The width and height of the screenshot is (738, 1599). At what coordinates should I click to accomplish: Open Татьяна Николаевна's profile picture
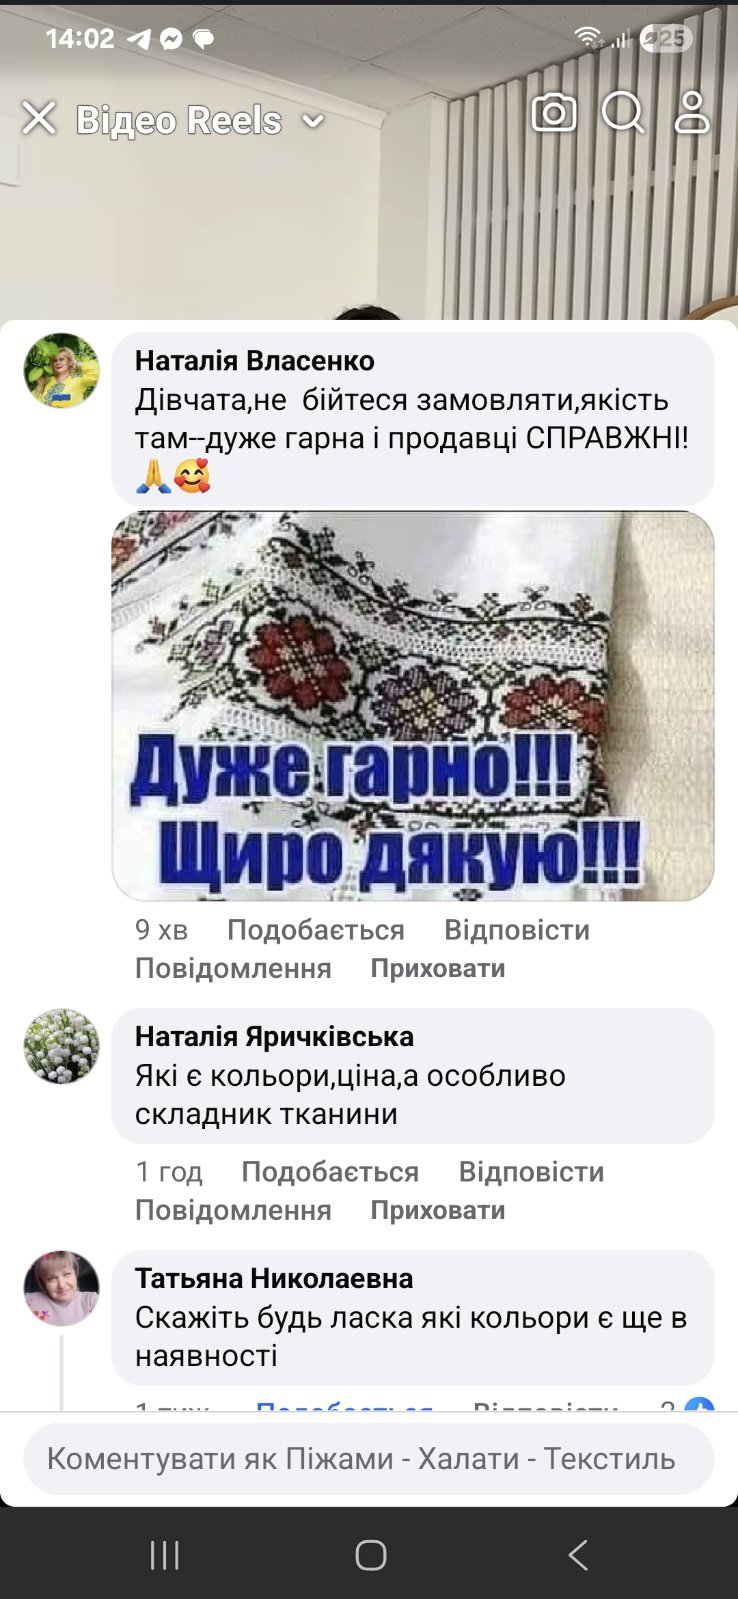[x=62, y=1288]
